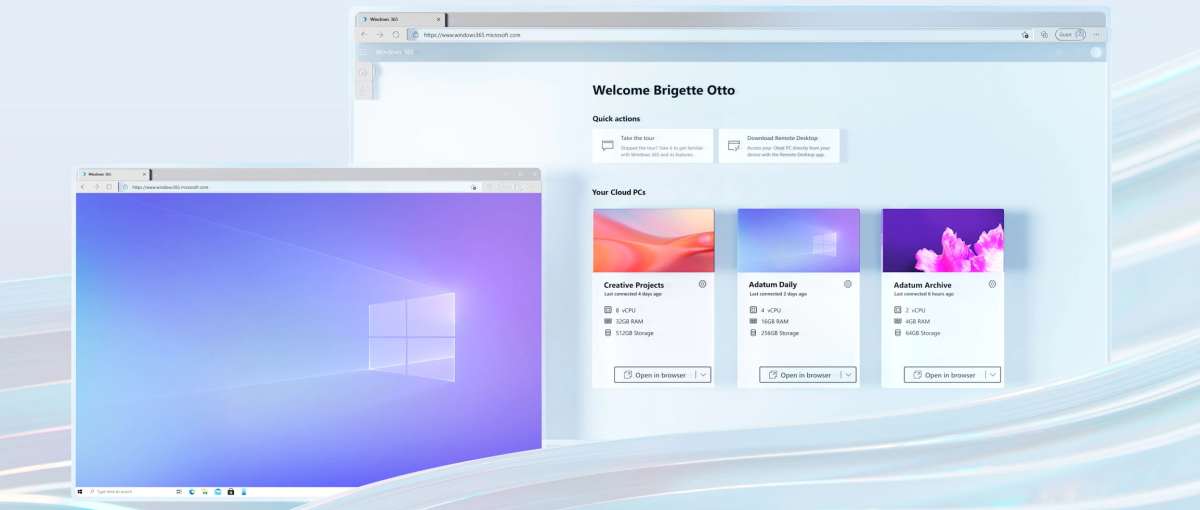Open the app launcher grid in Windows 365 header
This screenshot has height=510, width=1200.
(363, 52)
